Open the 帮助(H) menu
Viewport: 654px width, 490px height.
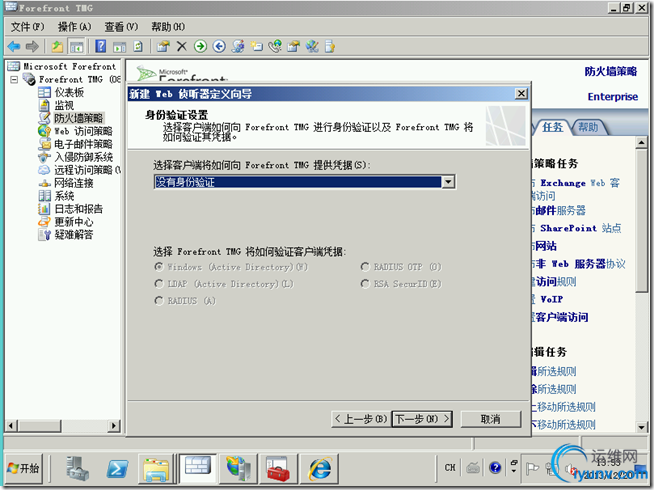click(x=168, y=27)
